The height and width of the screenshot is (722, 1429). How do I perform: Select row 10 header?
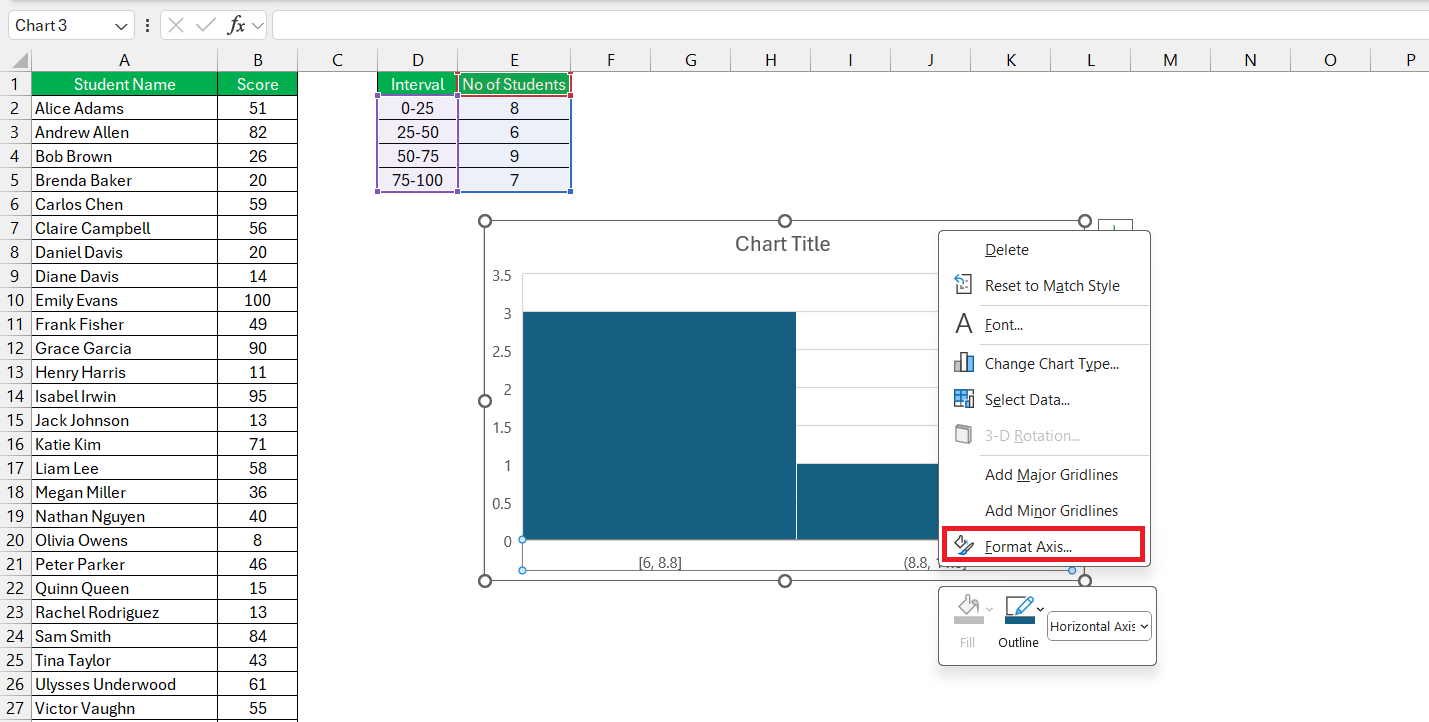click(16, 300)
